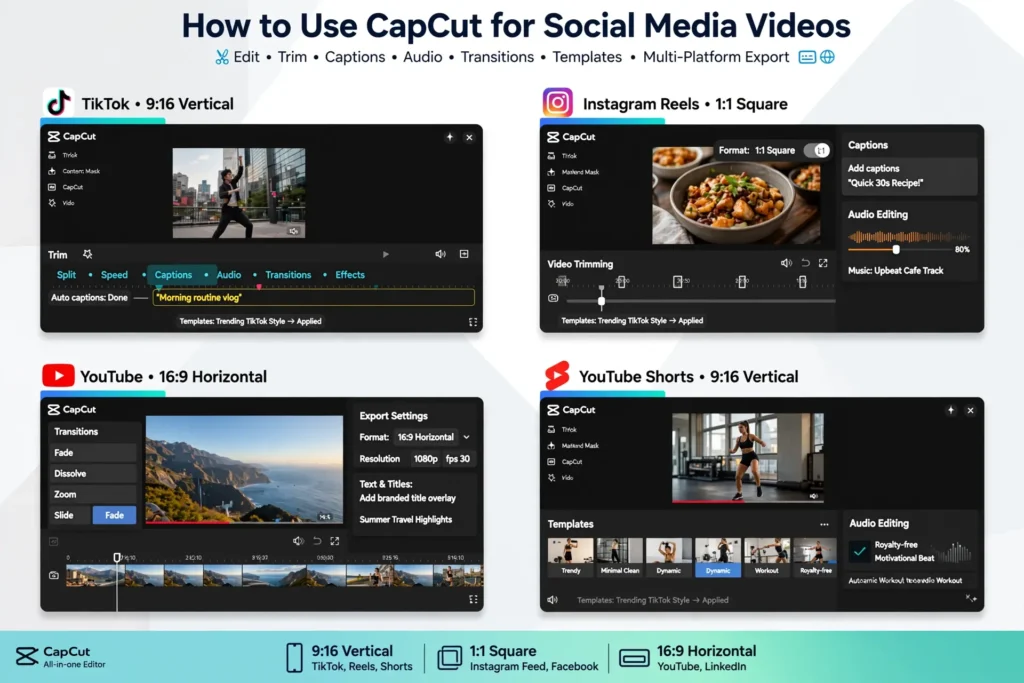Click the camera icon beside the Instagram trim slider
The image size is (1024, 683).
point(553,298)
